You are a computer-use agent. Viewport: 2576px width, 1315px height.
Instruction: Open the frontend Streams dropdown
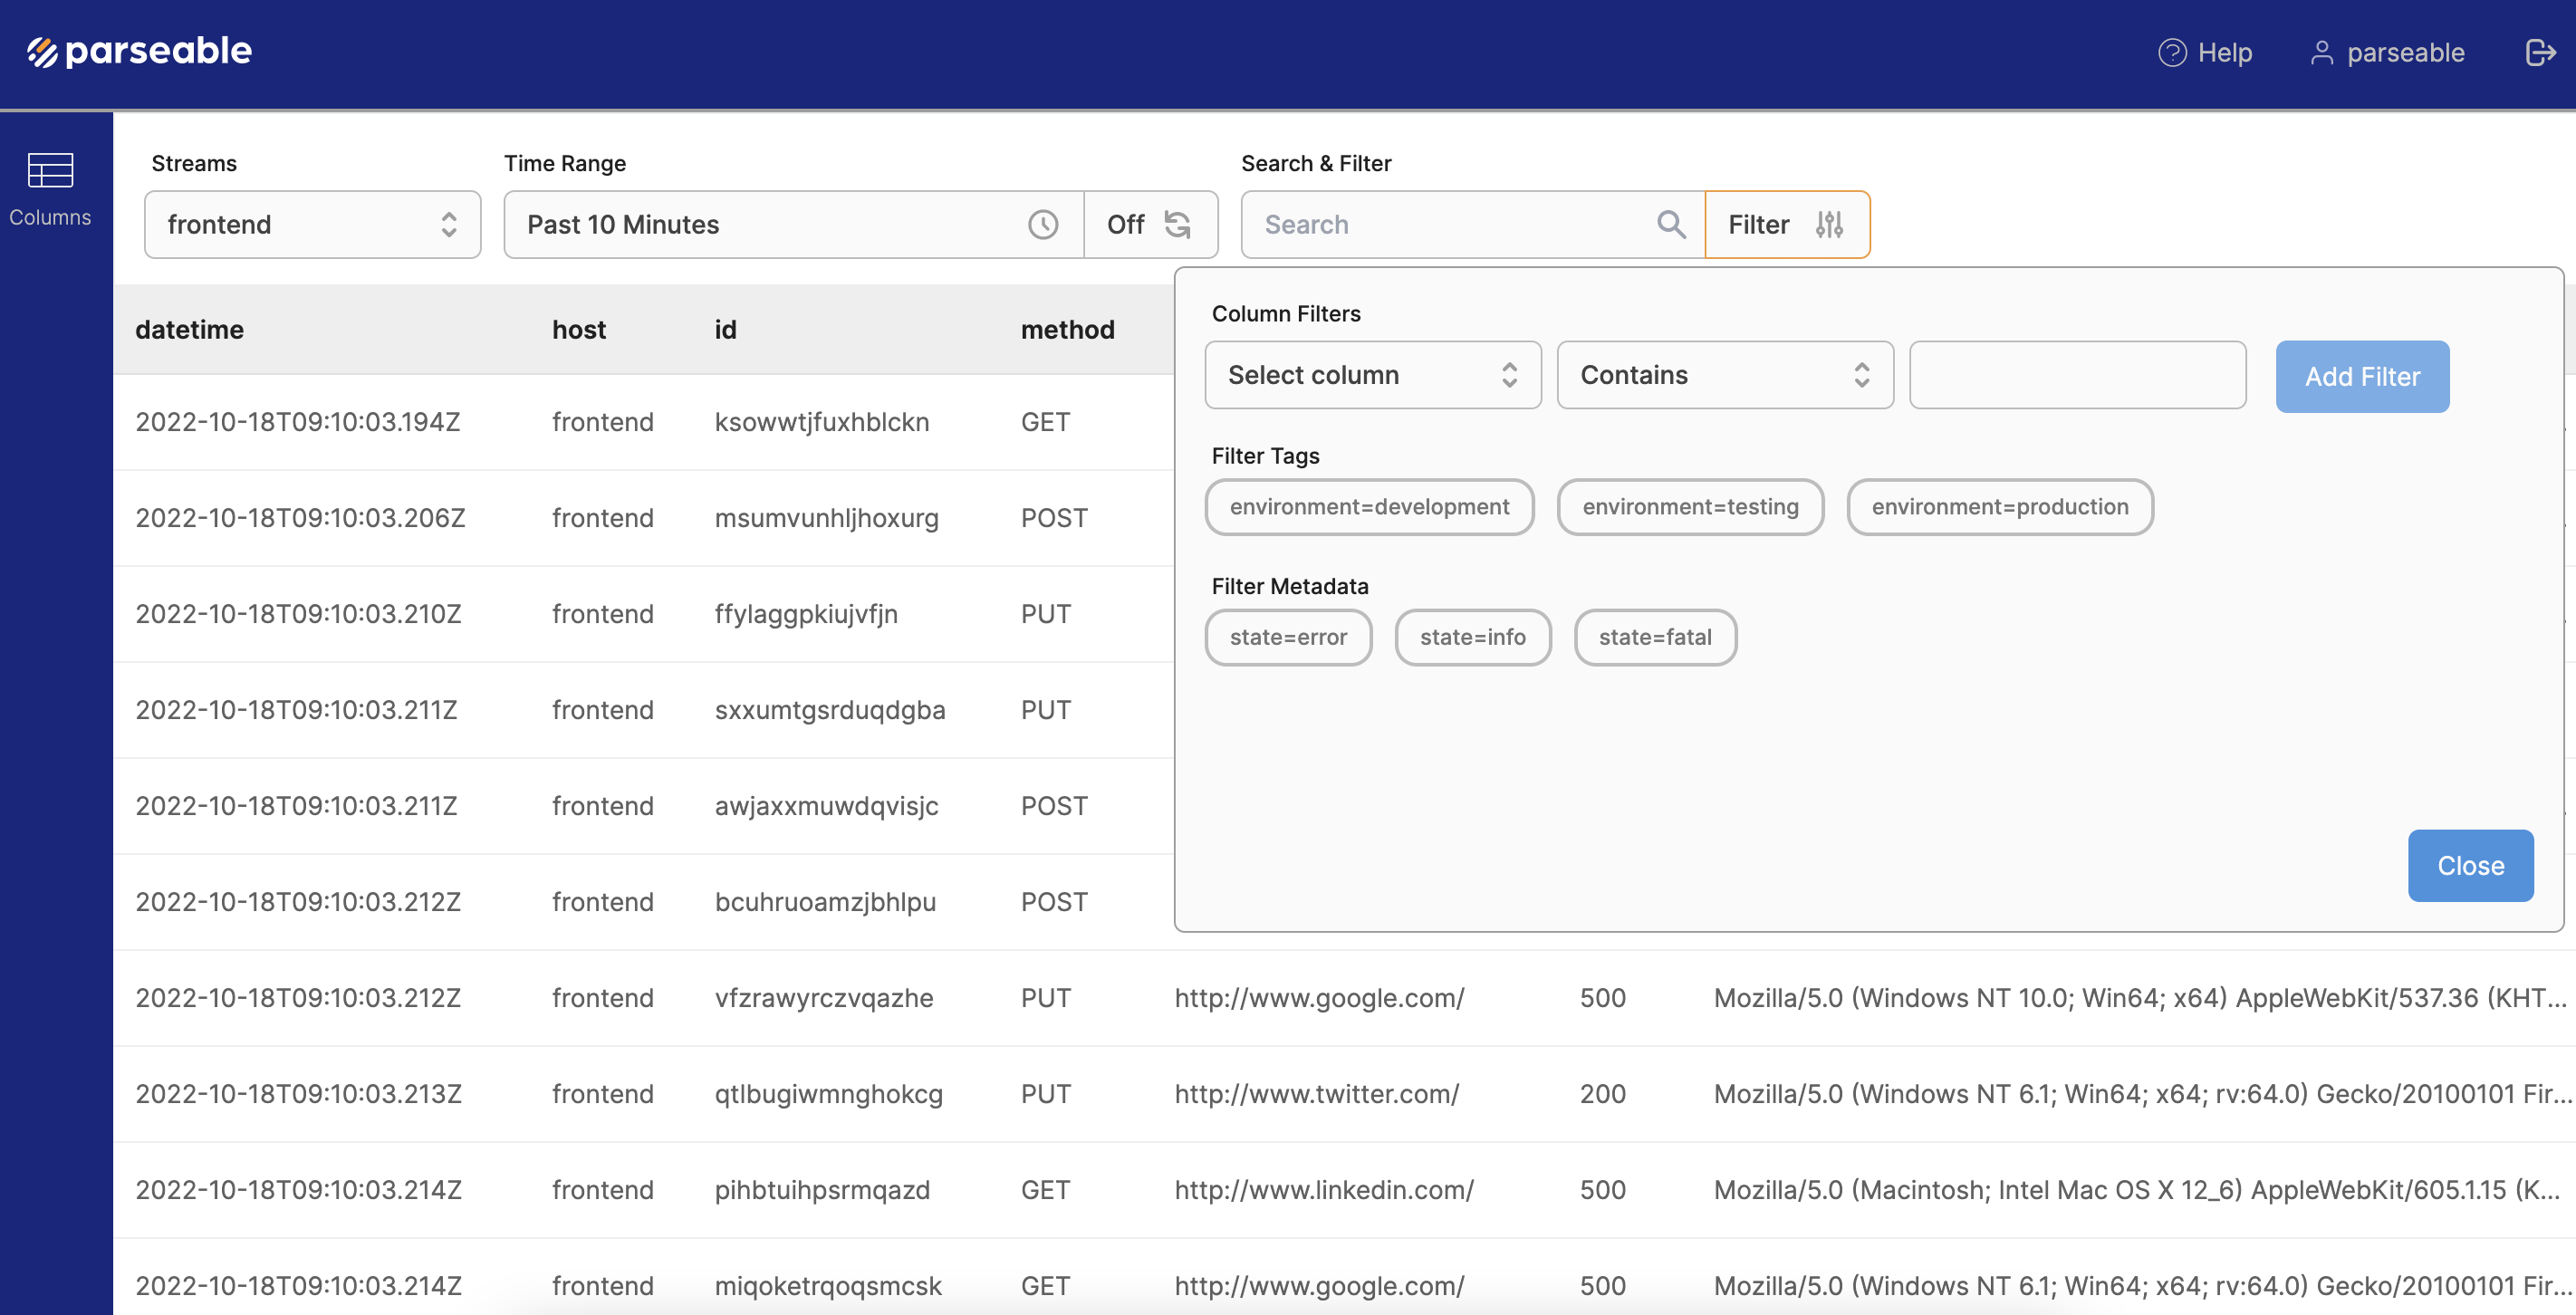pos(312,224)
